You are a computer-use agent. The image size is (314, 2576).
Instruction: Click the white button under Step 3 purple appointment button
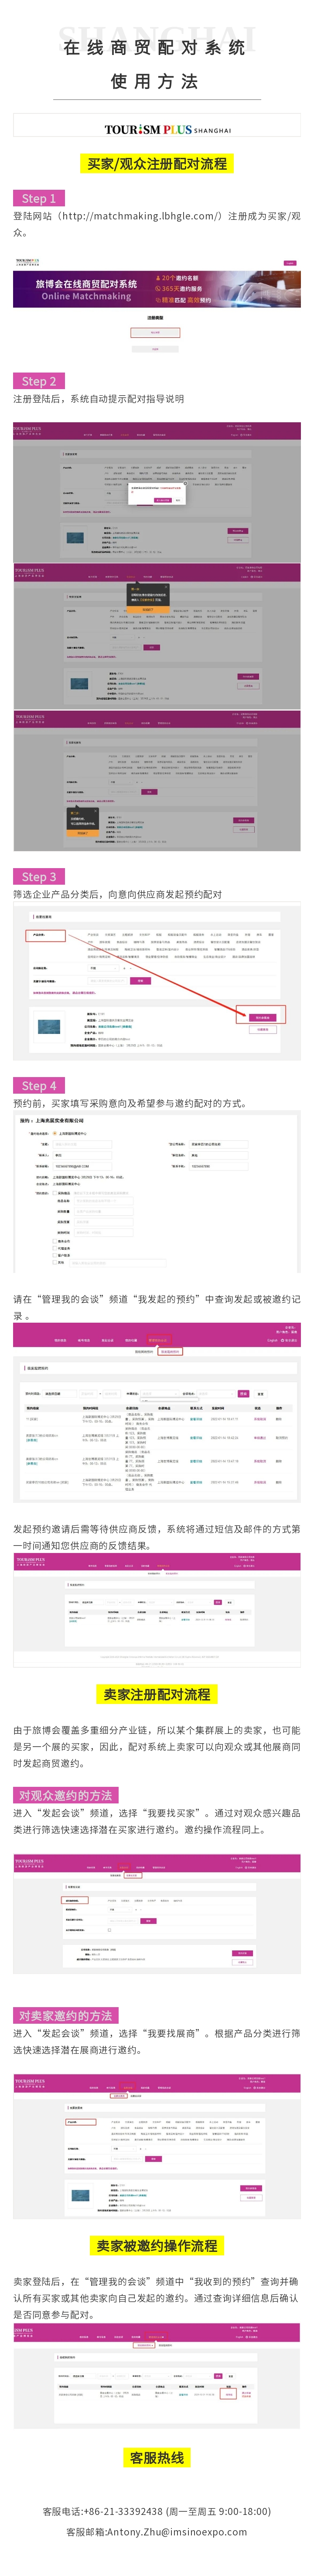(262, 1029)
